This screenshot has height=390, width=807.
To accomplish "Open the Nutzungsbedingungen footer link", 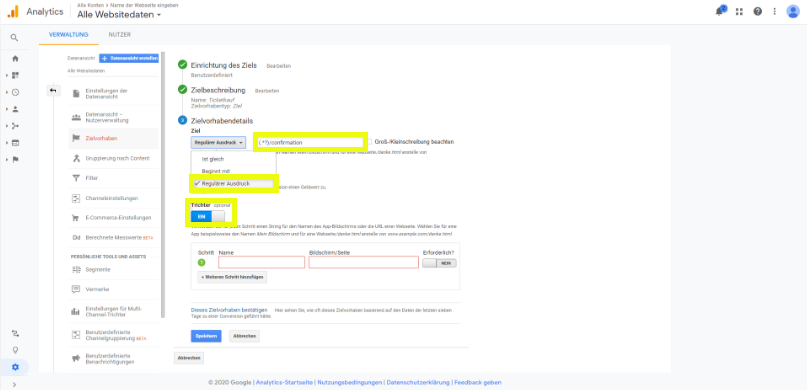I will [x=349, y=382].
